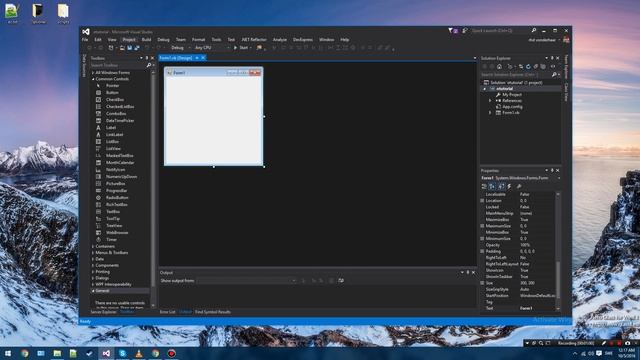
Task: Select My Project in Solution Explorer
Action: click(512, 95)
